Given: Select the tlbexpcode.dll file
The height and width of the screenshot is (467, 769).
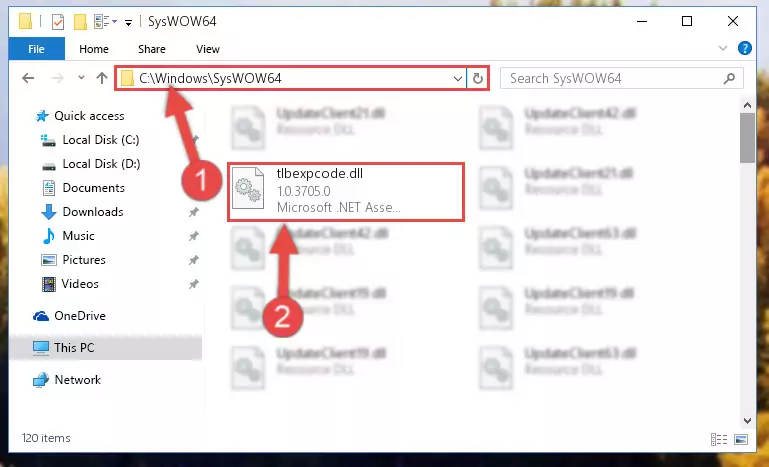Looking at the screenshot, I should click(346, 192).
